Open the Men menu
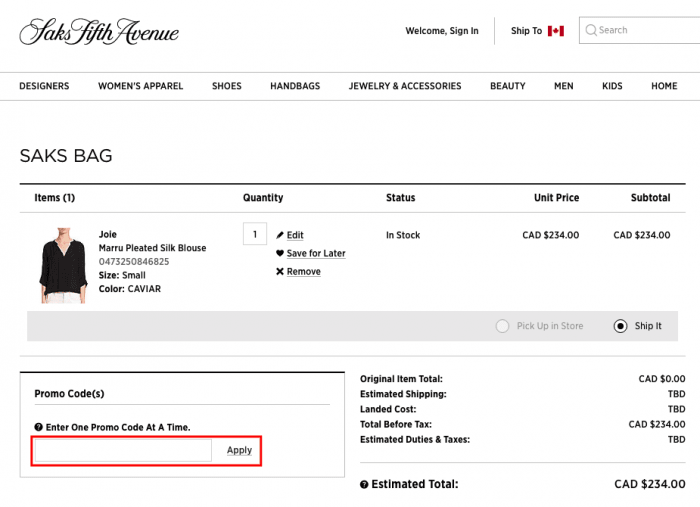Viewport: 700px width, 507px height. [563, 86]
